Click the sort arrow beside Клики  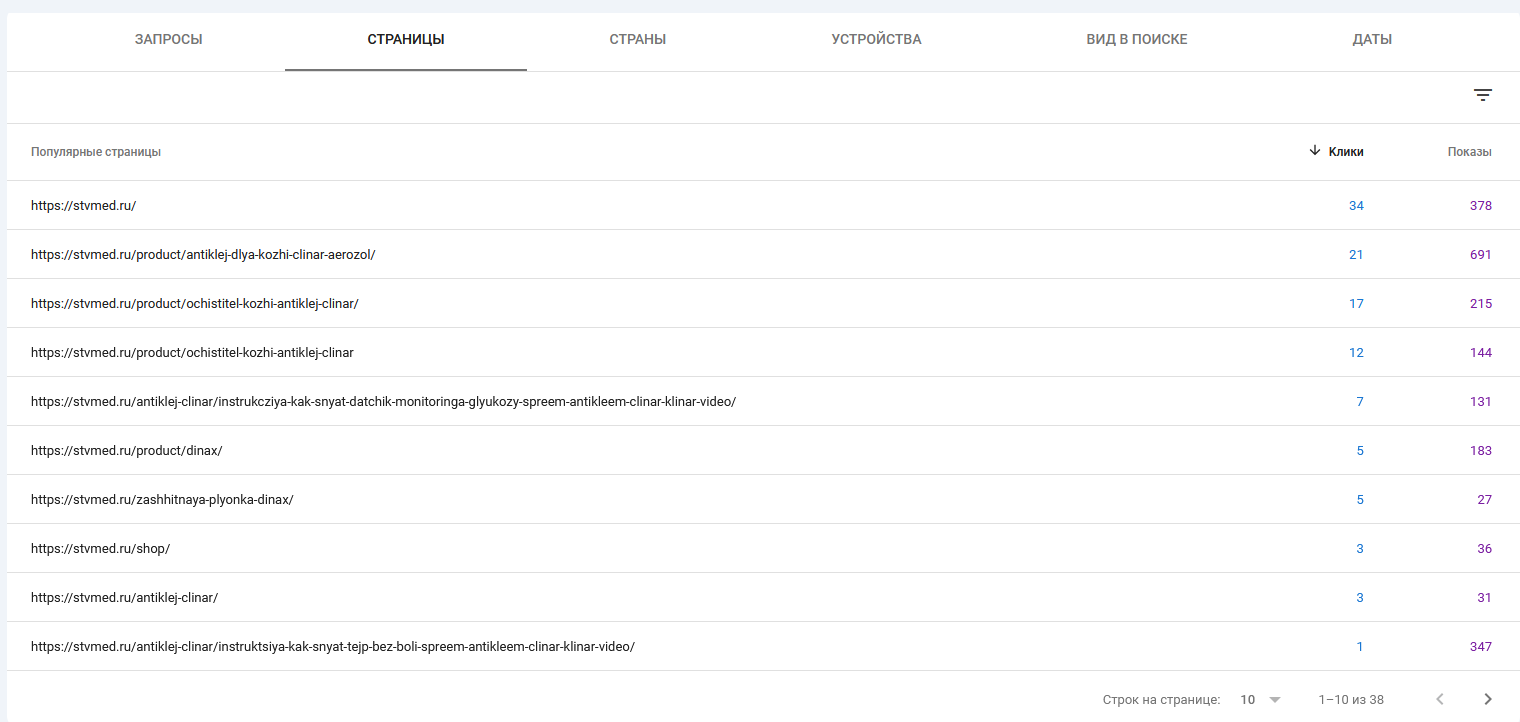point(1315,151)
